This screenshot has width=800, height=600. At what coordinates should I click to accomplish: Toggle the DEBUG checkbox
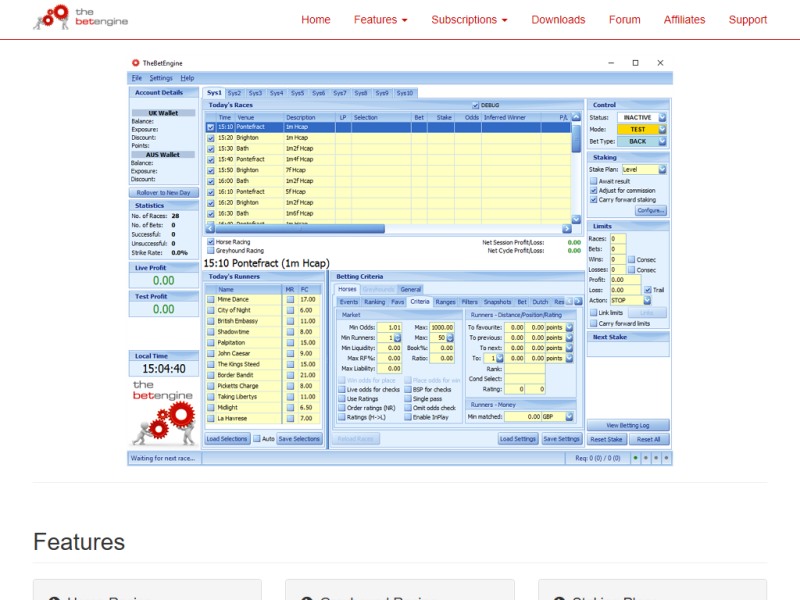click(476, 105)
